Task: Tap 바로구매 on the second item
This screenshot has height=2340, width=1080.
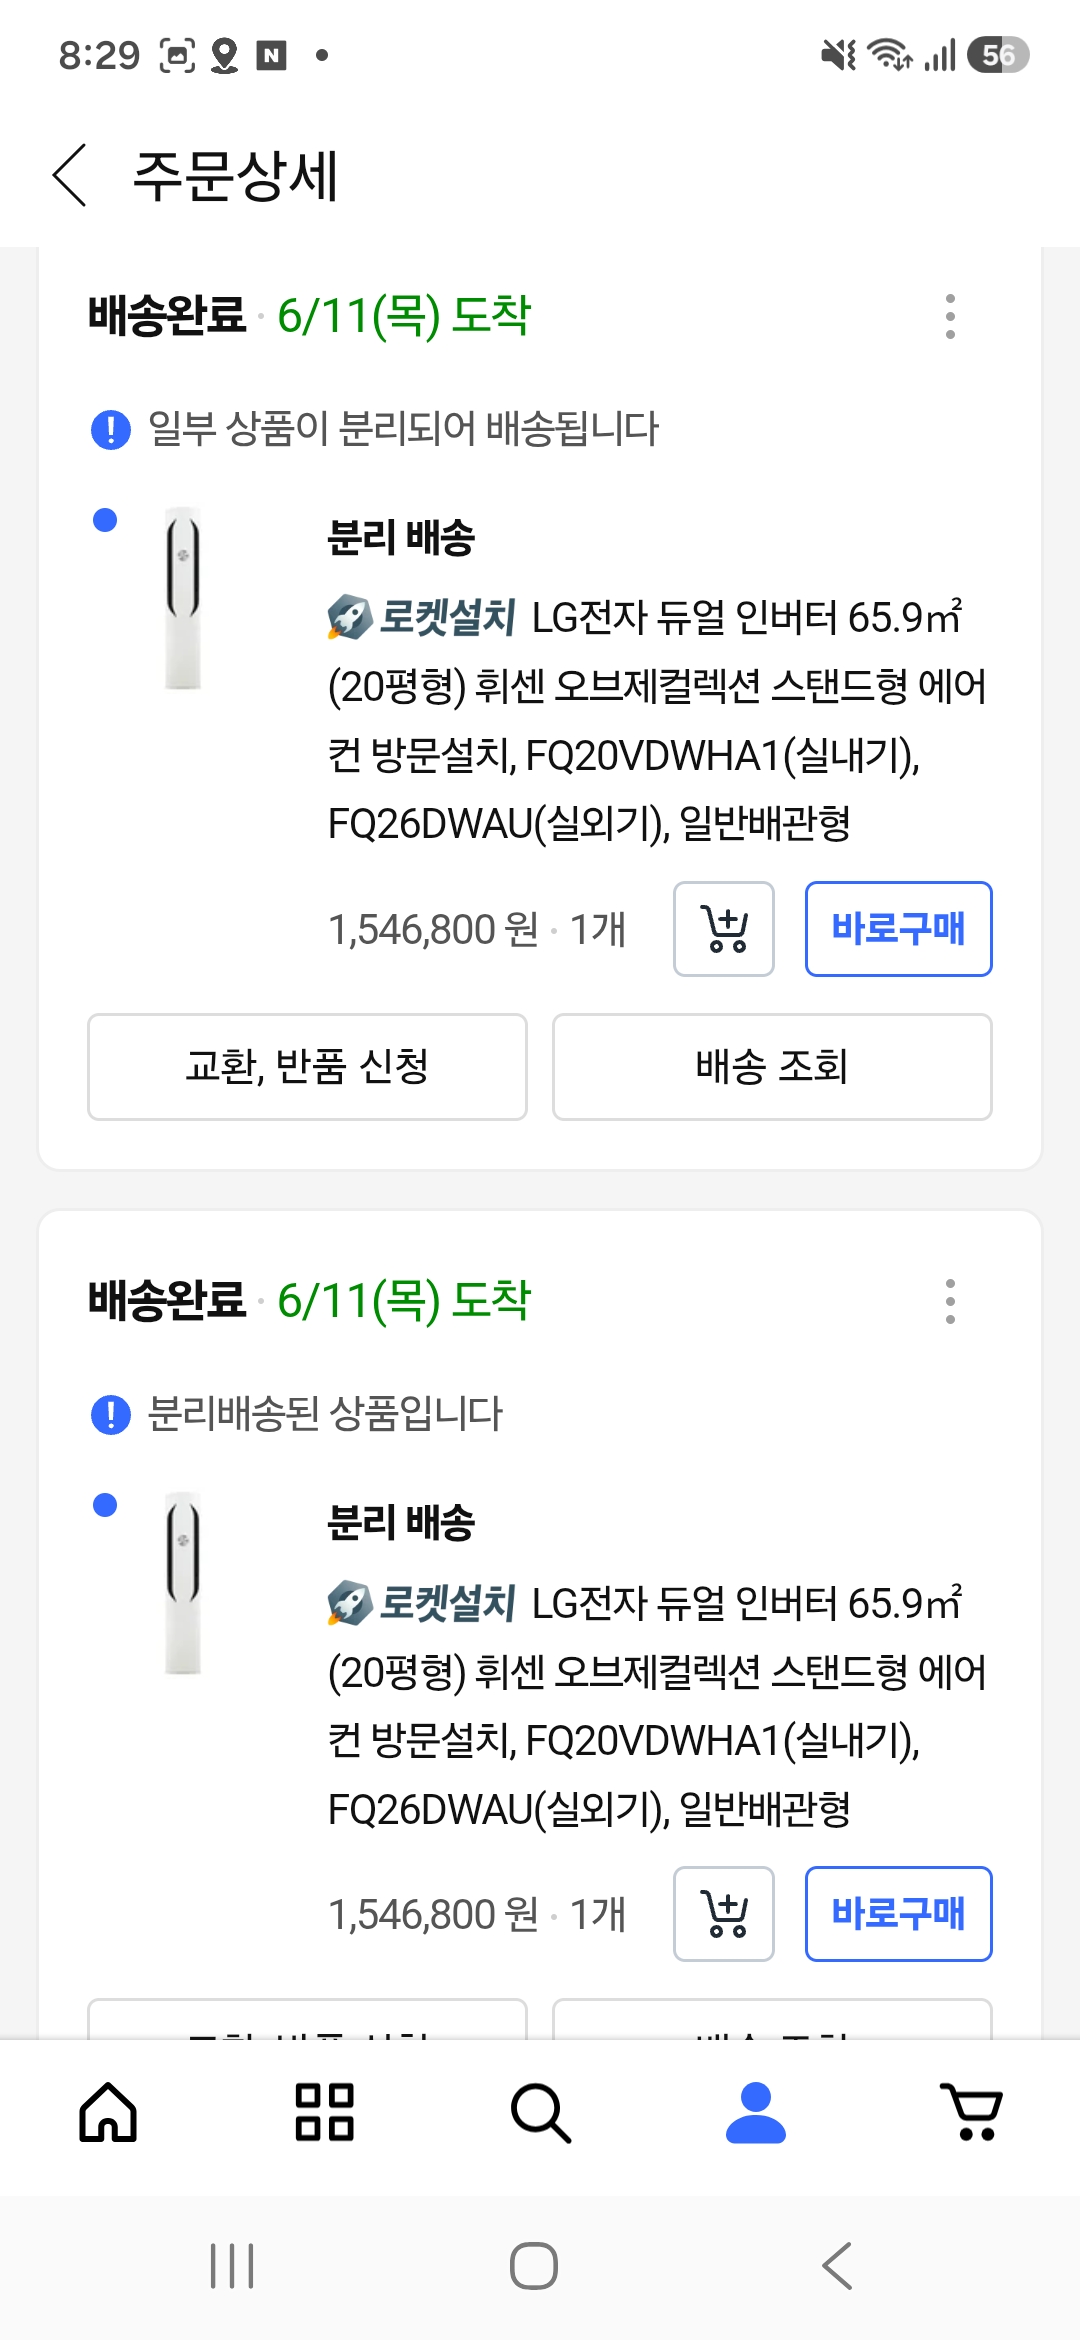Action: (898, 1914)
